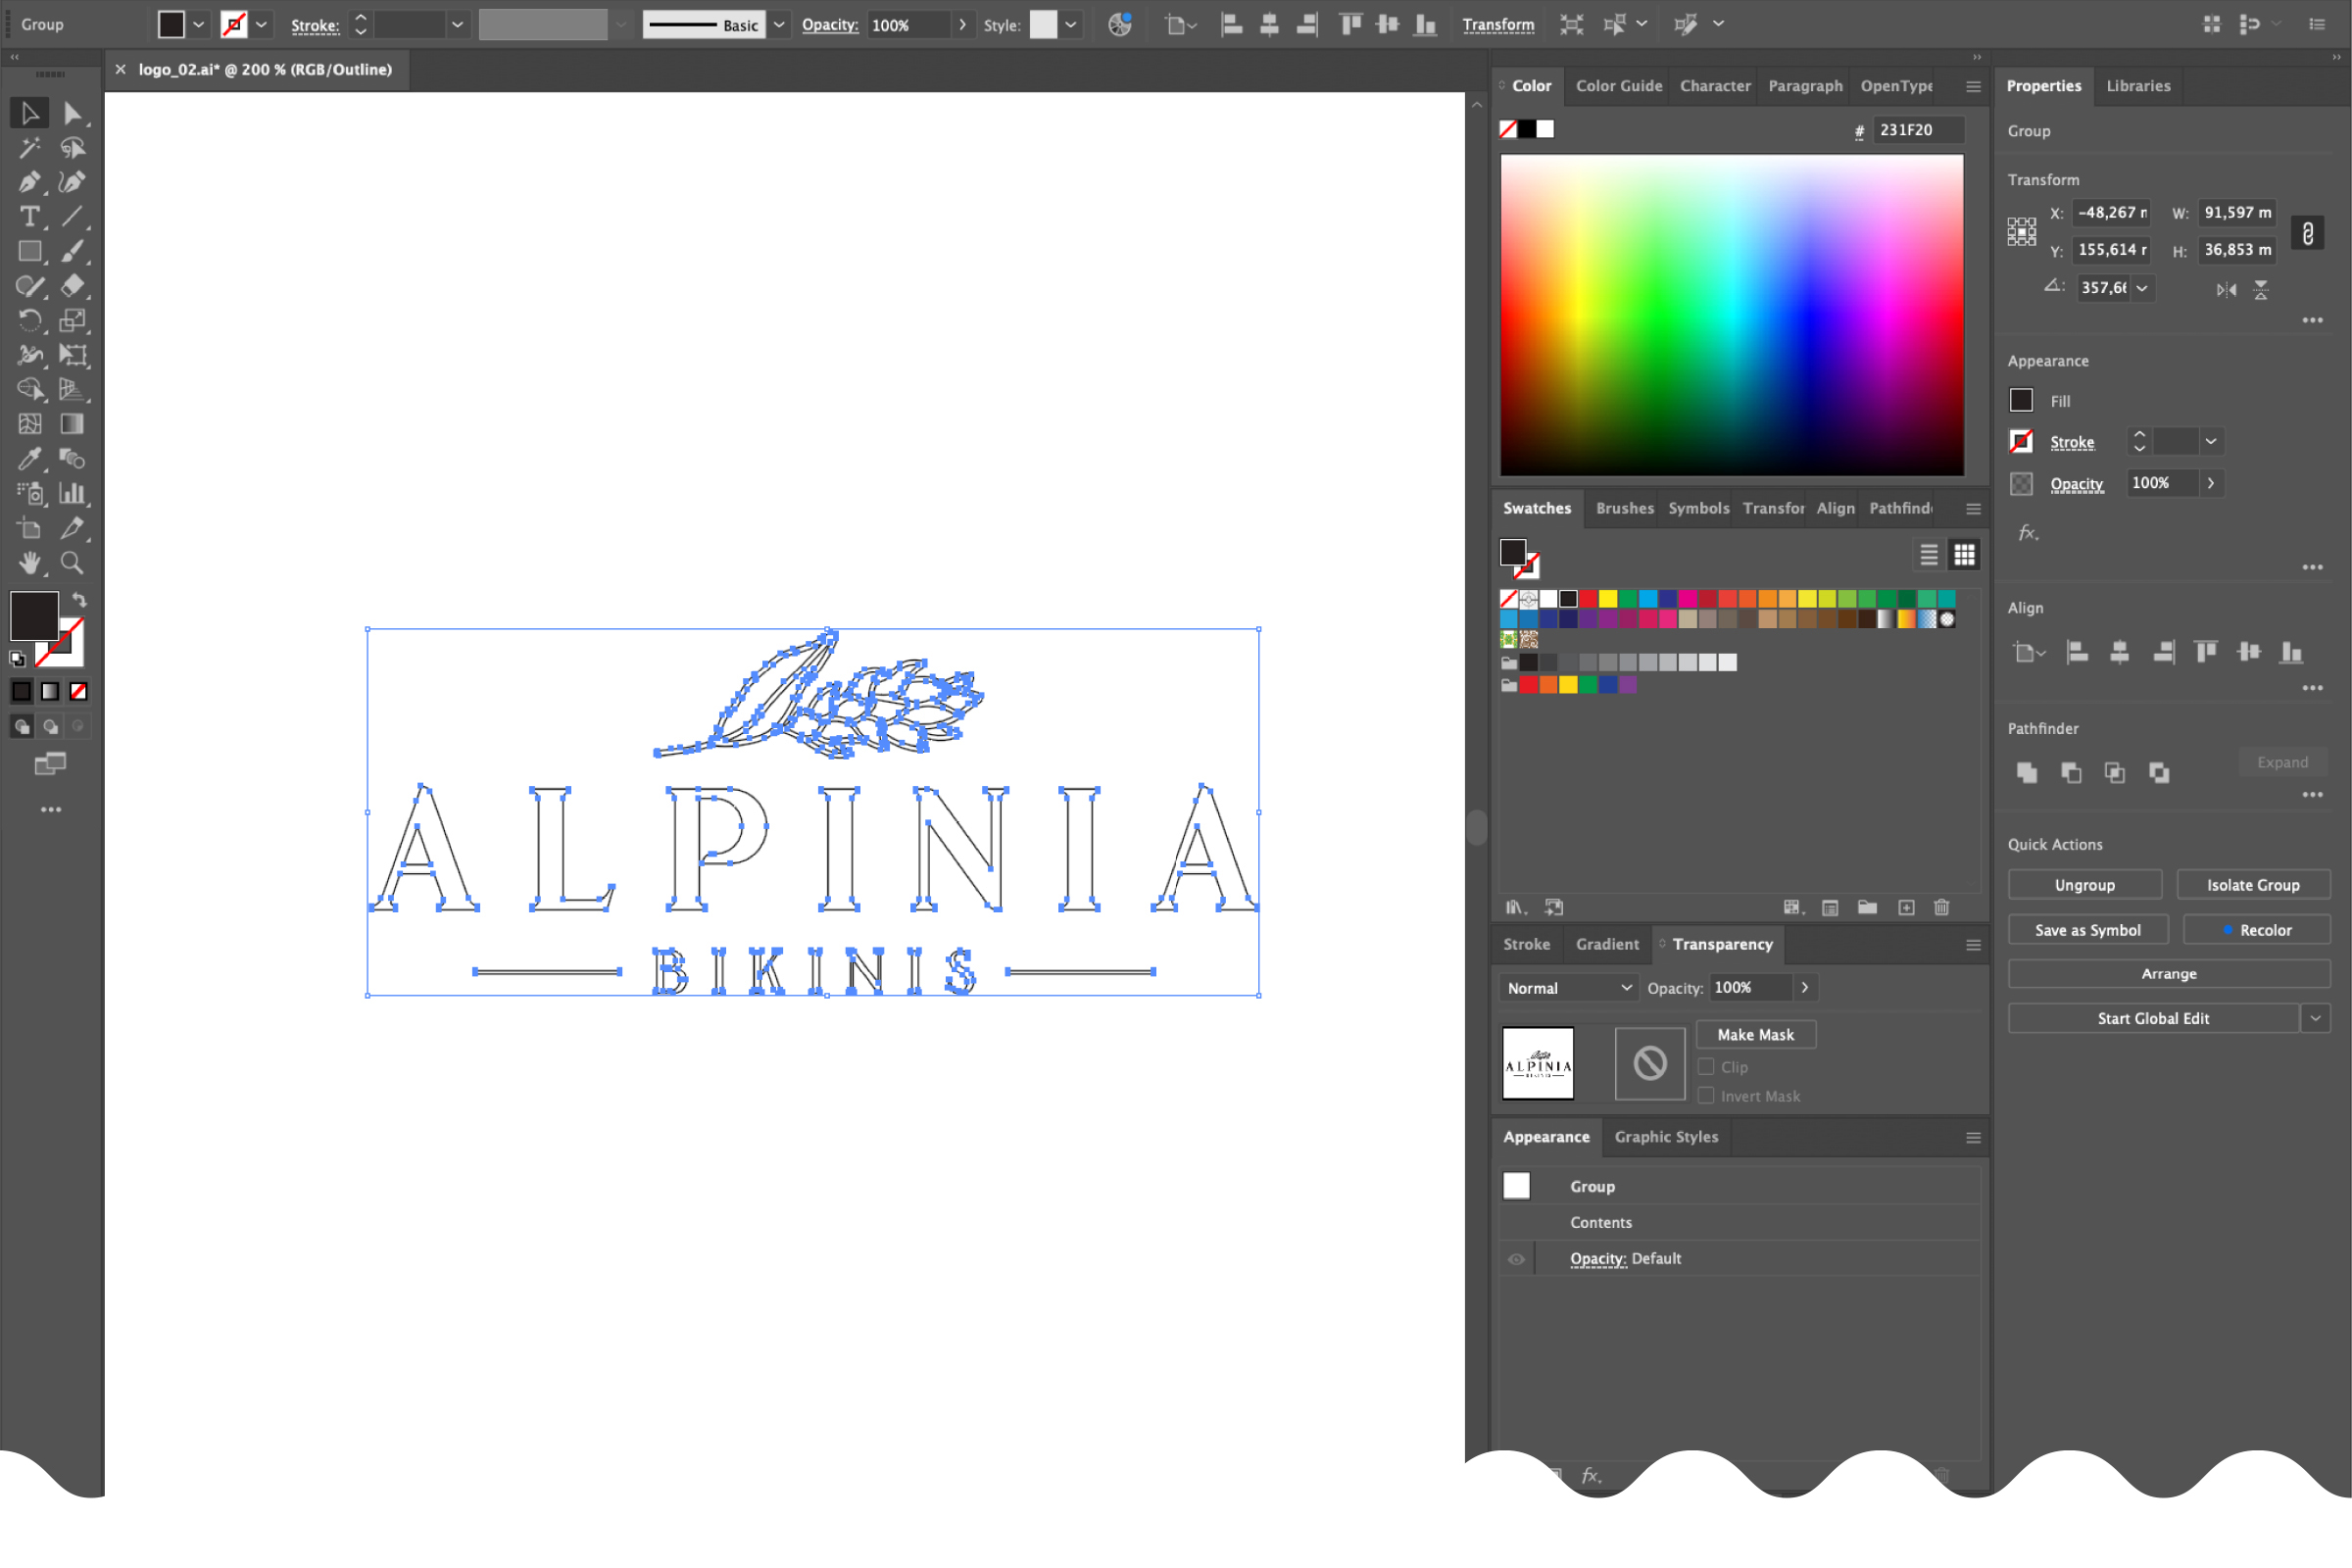Open the Normal blending mode dropdown

click(1568, 988)
